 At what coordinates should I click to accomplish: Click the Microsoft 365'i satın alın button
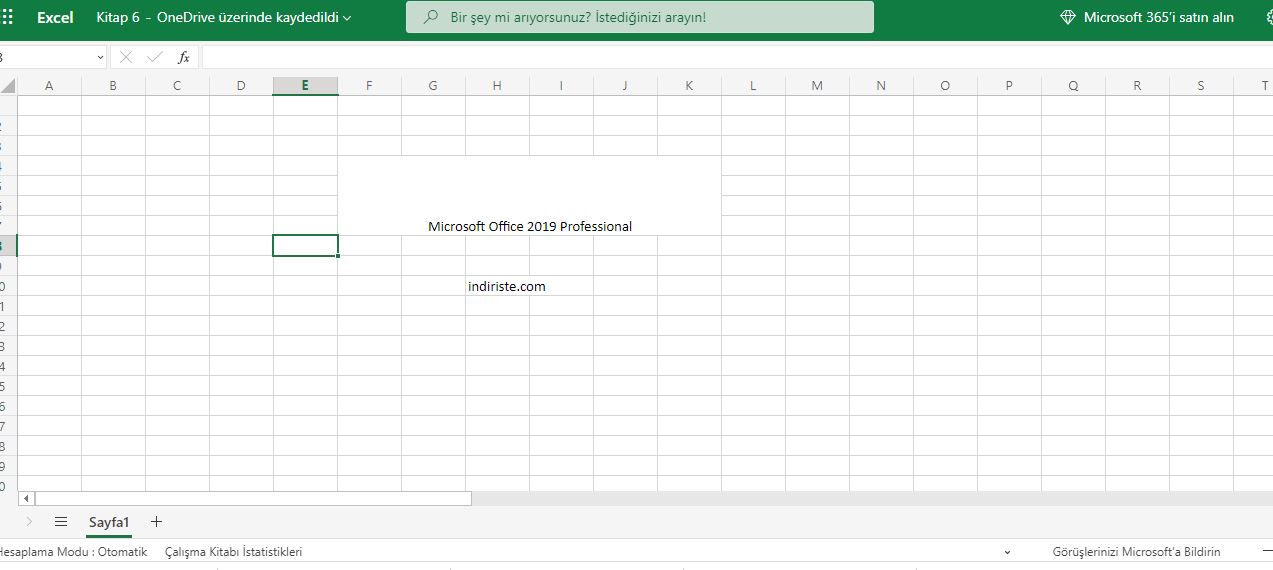pos(1148,17)
